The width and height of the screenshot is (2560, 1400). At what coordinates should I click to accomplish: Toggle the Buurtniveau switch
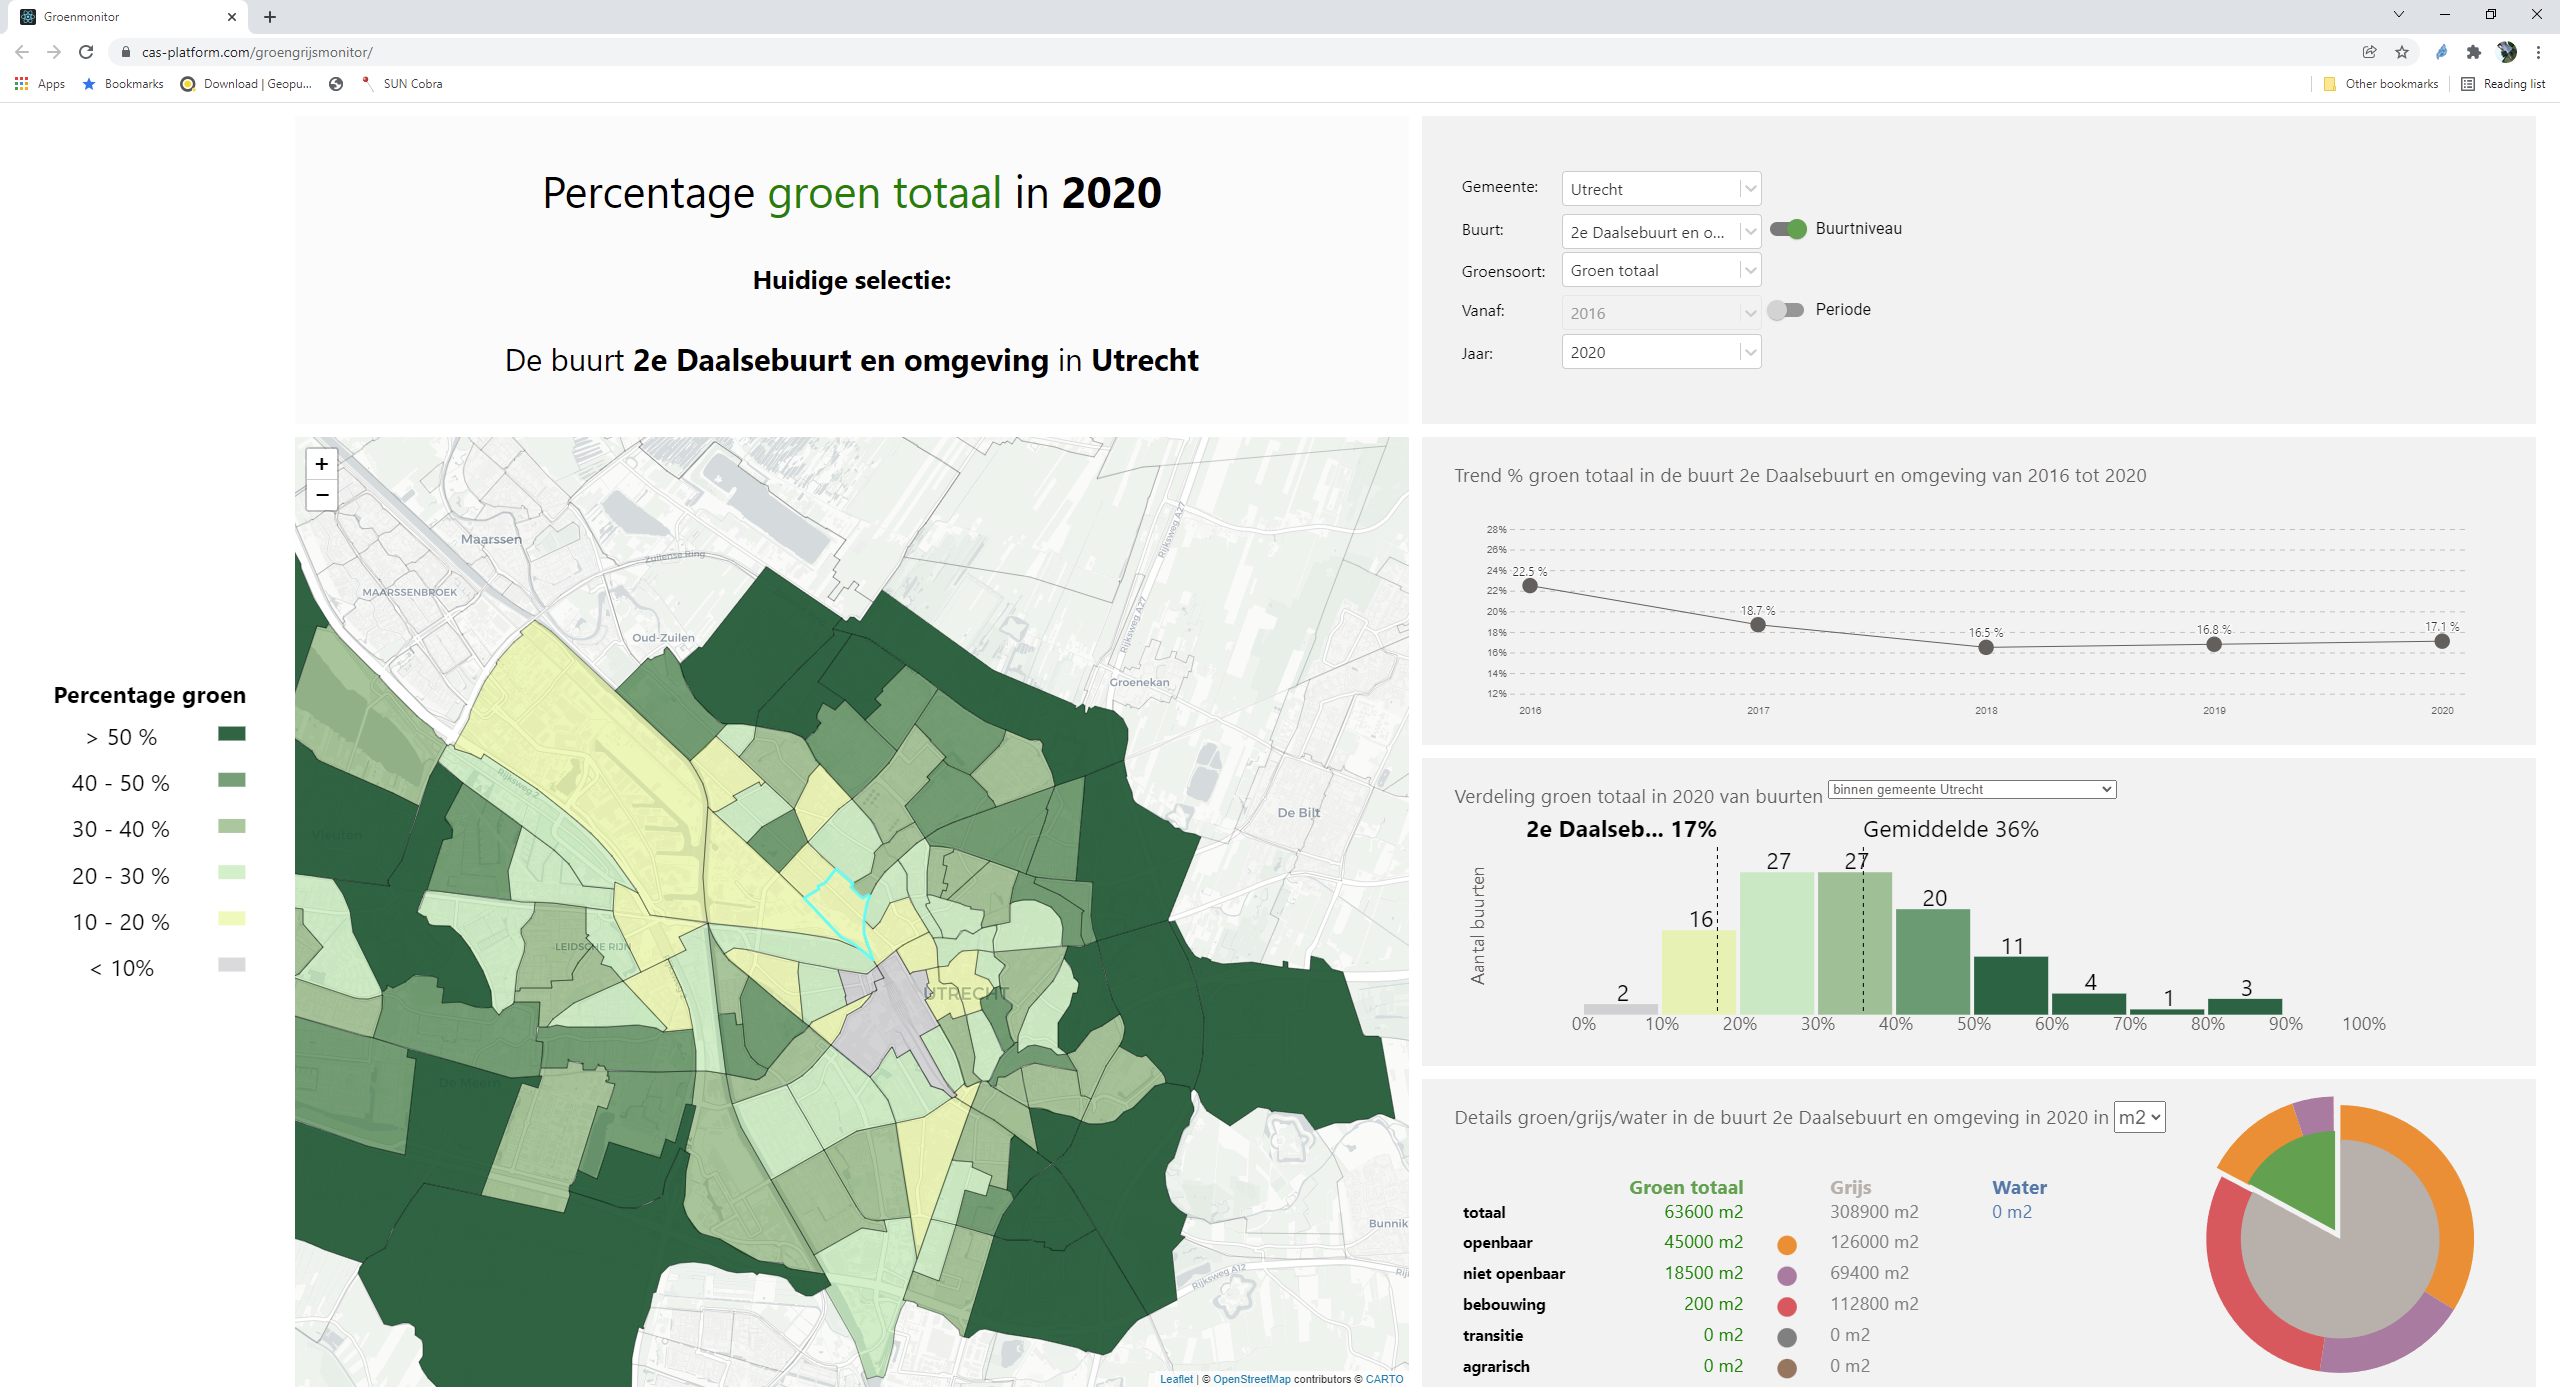(1788, 229)
